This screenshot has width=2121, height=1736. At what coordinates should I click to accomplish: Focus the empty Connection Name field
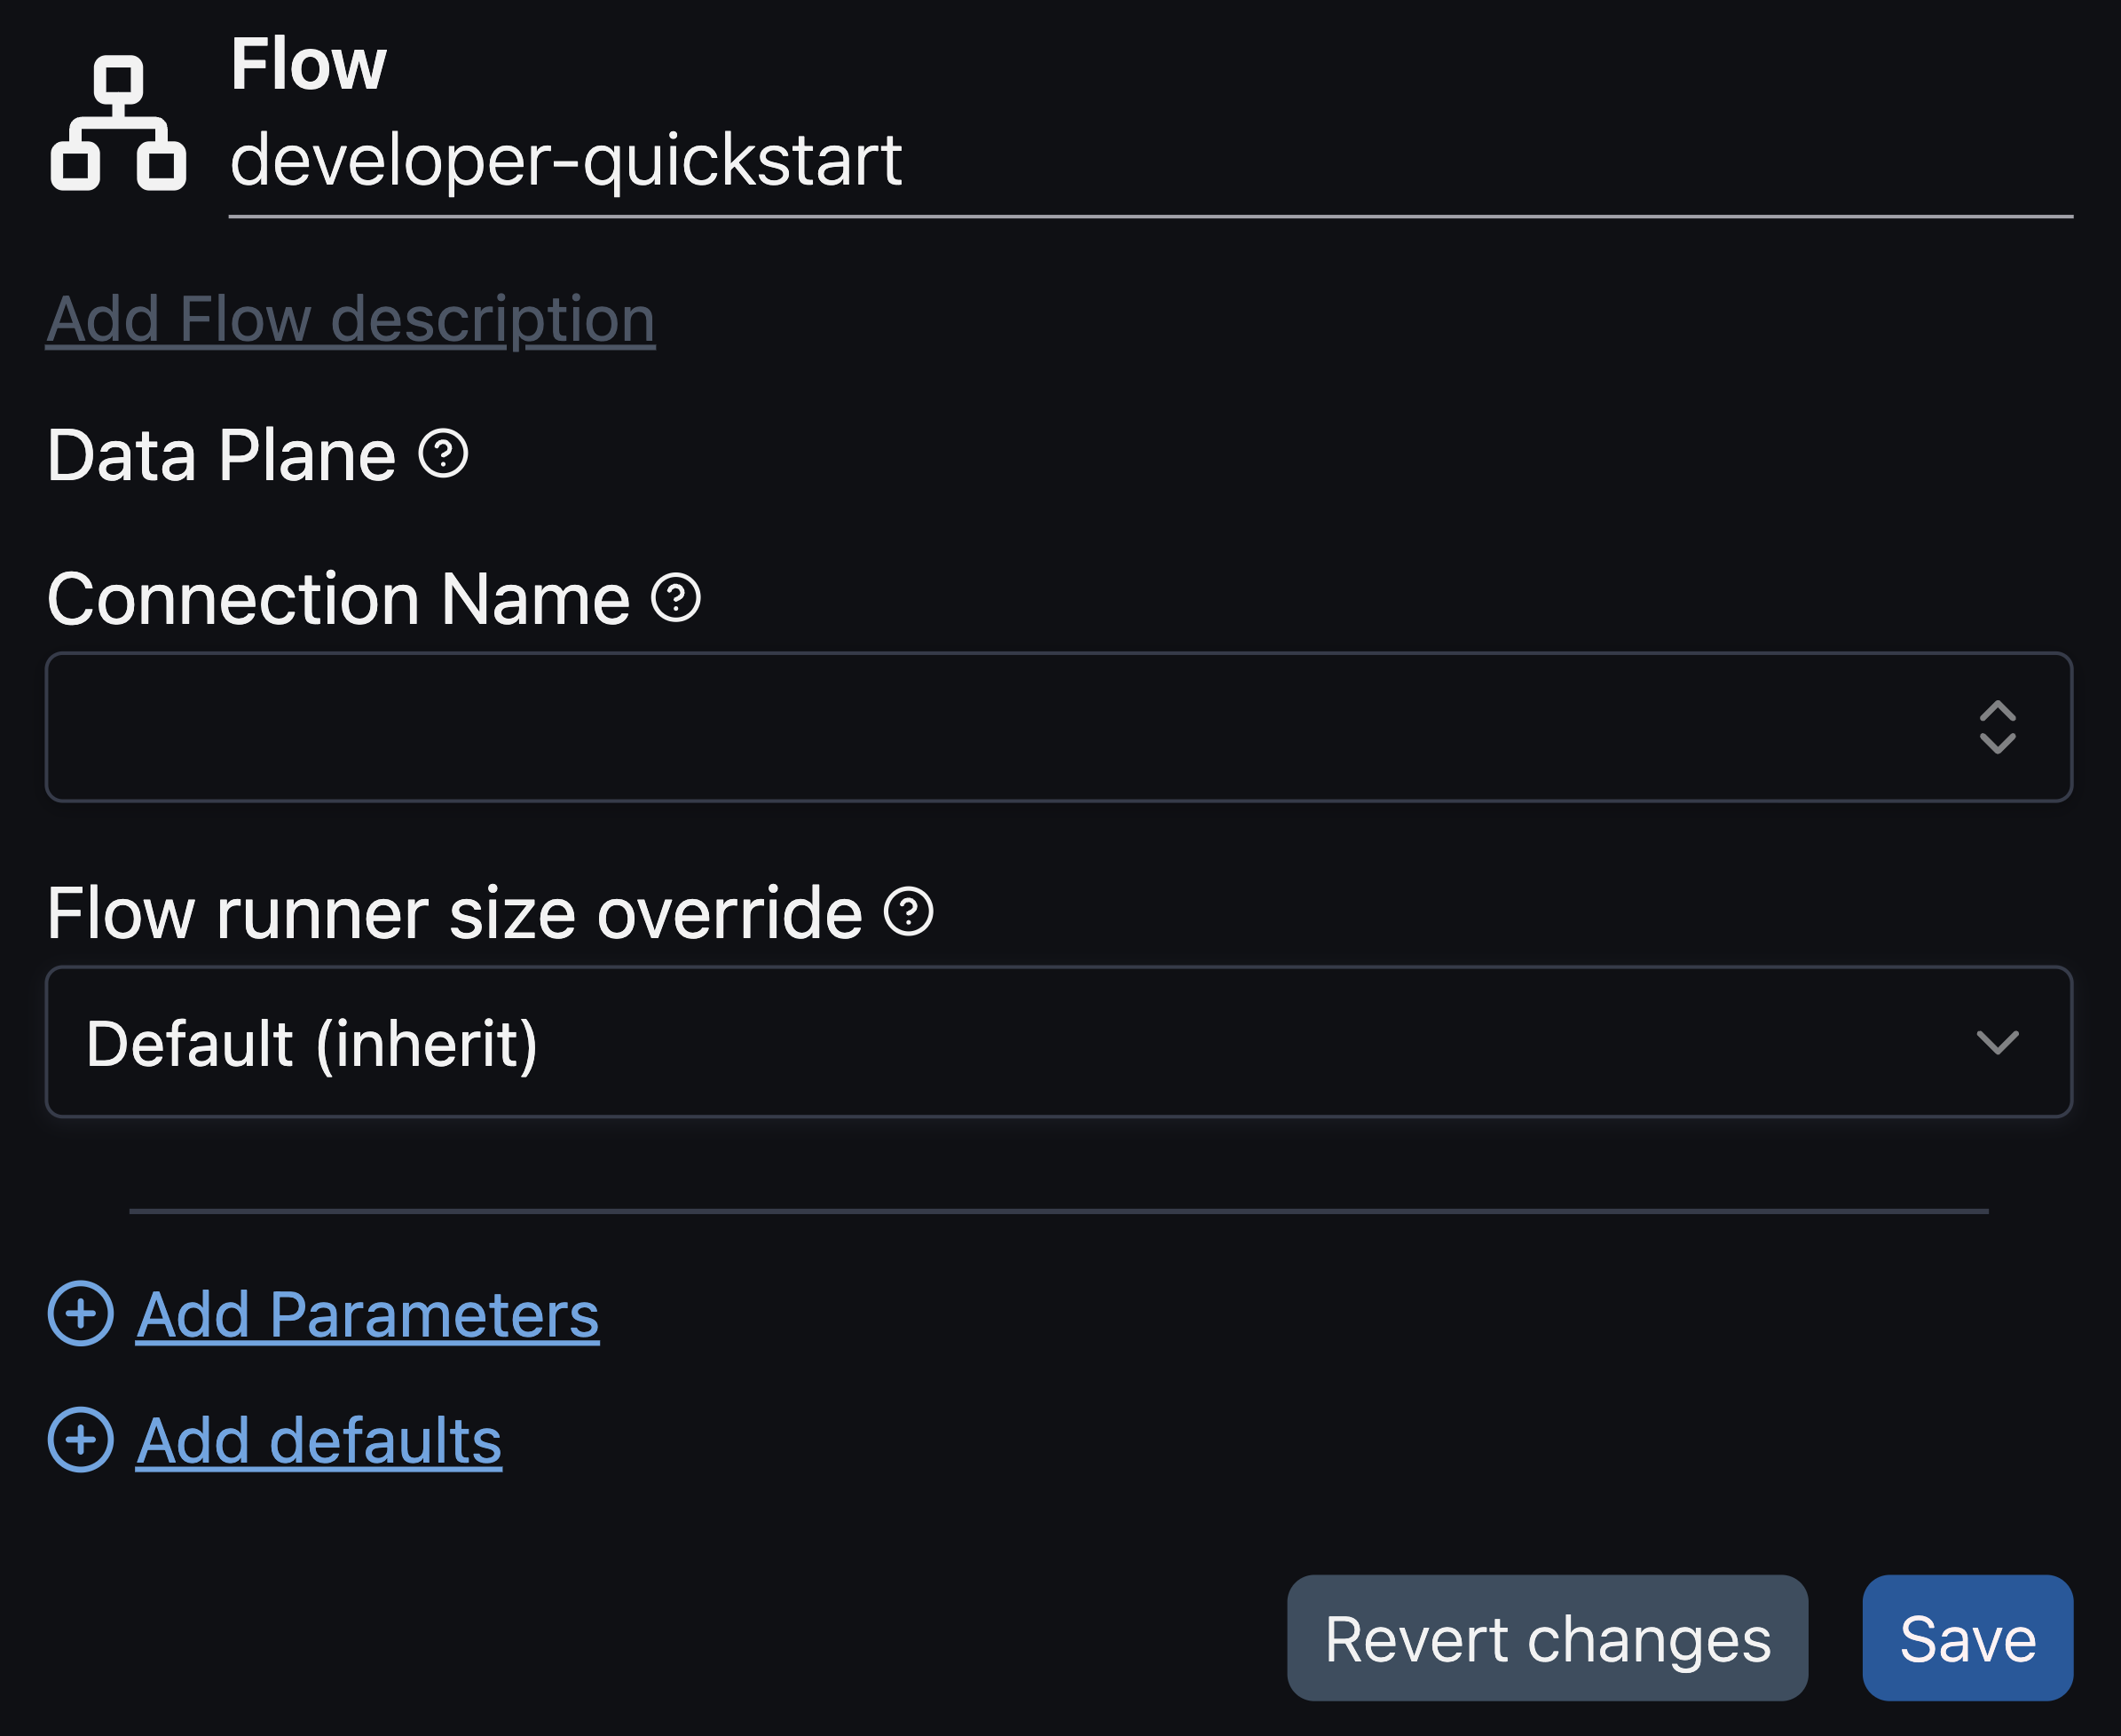point(1000,727)
